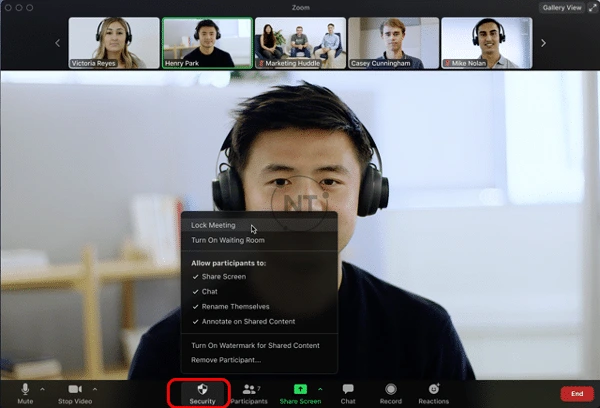Select Casey Cunningham video thumbnail
This screenshot has height=408, width=600.
click(393, 43)
